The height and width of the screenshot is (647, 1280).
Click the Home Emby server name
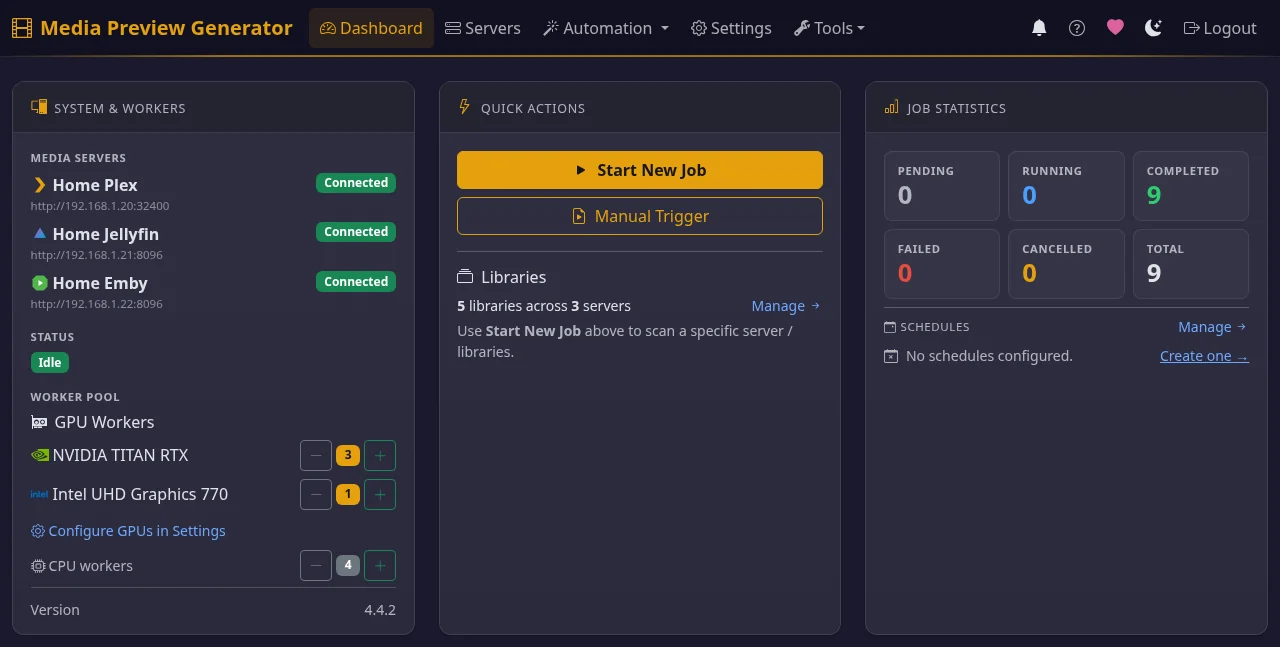(100, 283)
